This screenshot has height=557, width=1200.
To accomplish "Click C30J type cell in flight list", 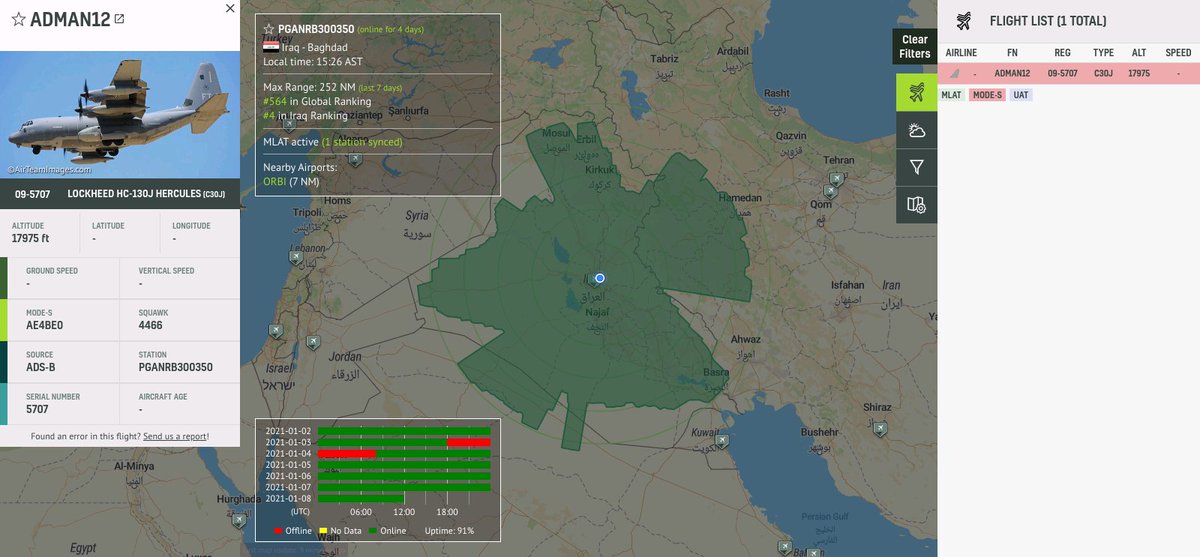I will coord(1103,73).
